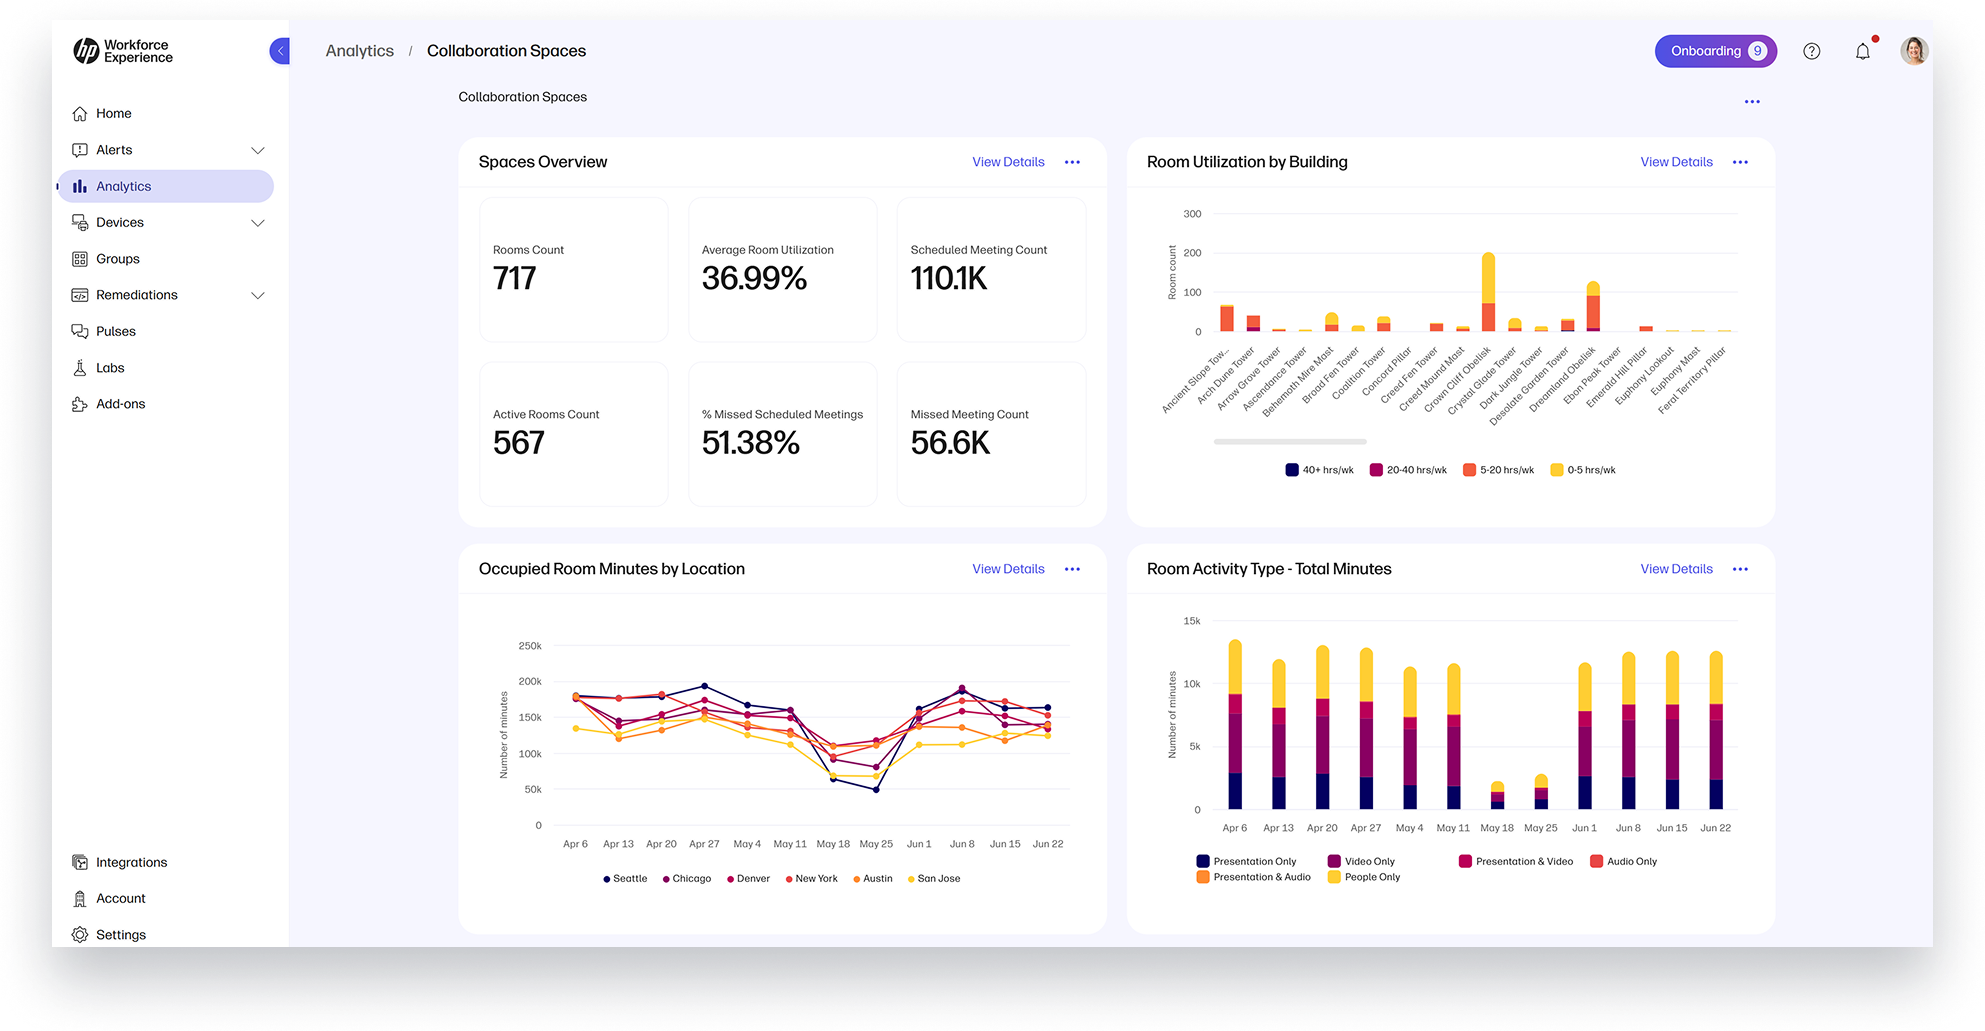The width and height of the screenshot is (1985, 1031).
Task: Toggle the Seattle series in the legend
Action: 624,878
